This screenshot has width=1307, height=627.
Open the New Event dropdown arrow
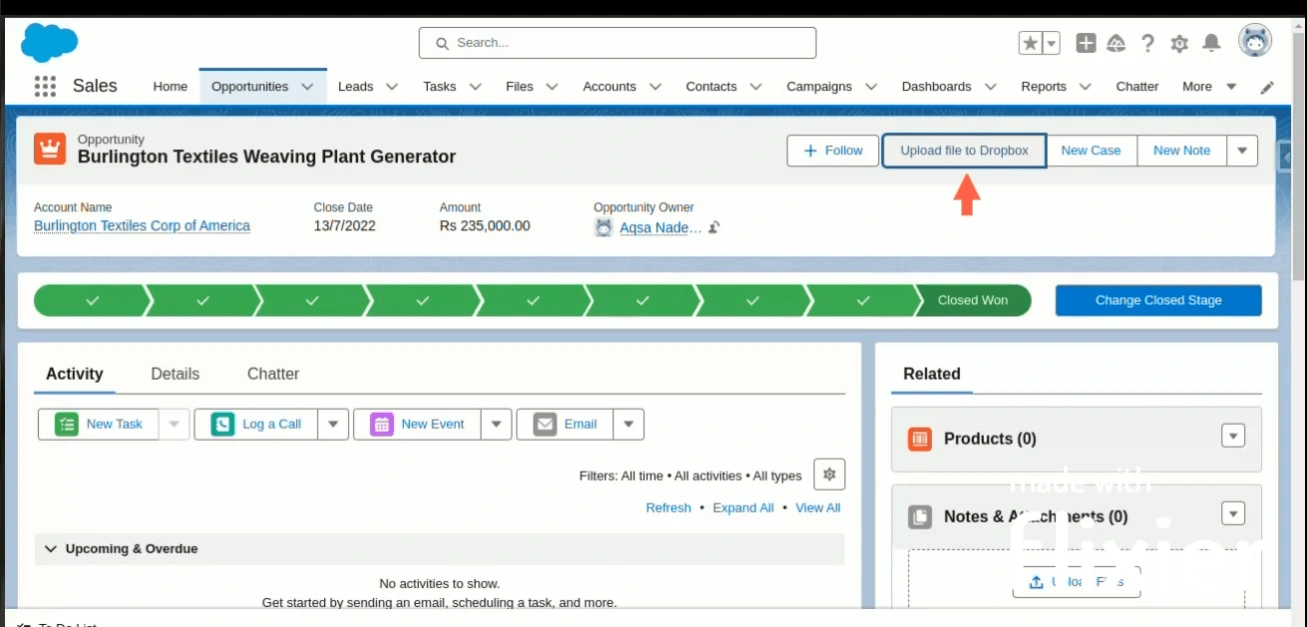[496, 424]
